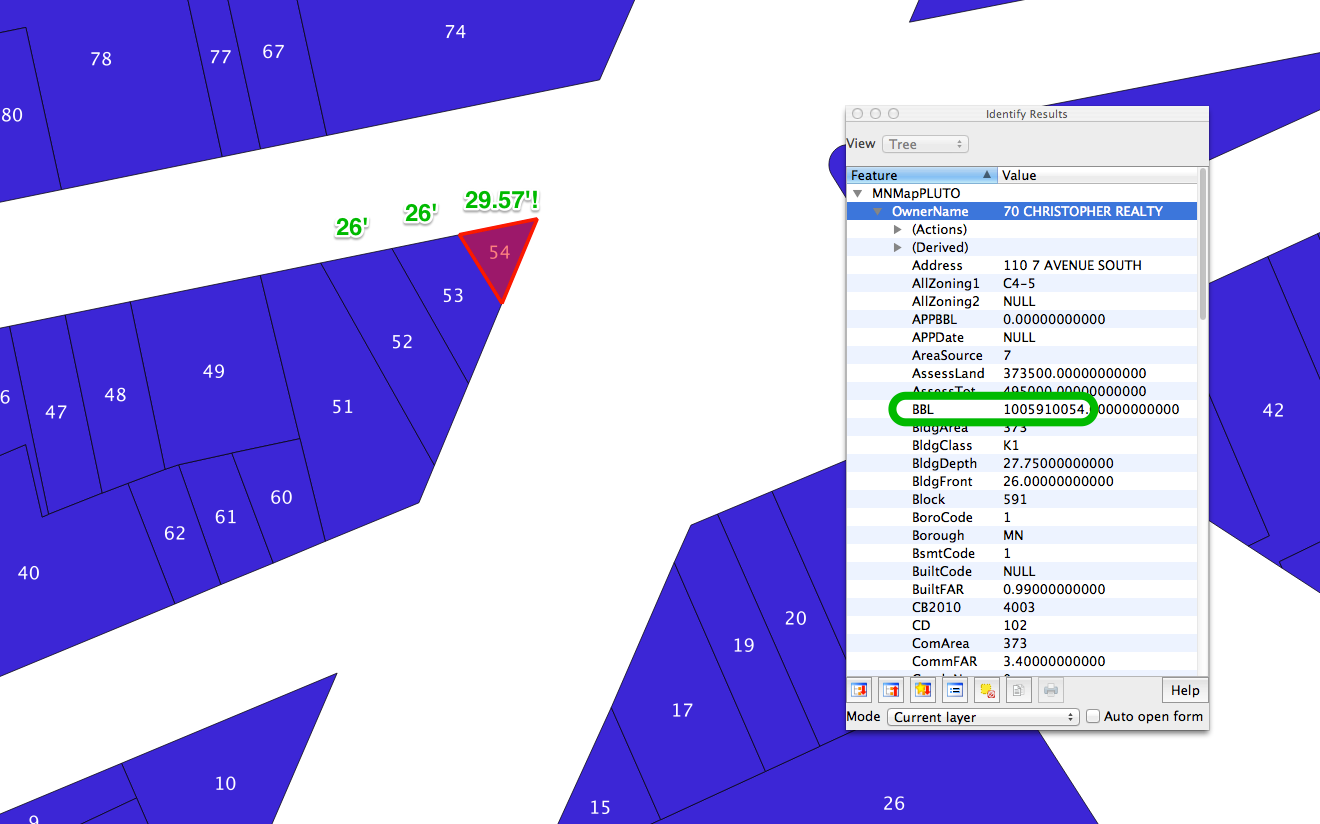
Task: Select the Address row in results
Action: pyautogui.click(x=1021, y=265)
